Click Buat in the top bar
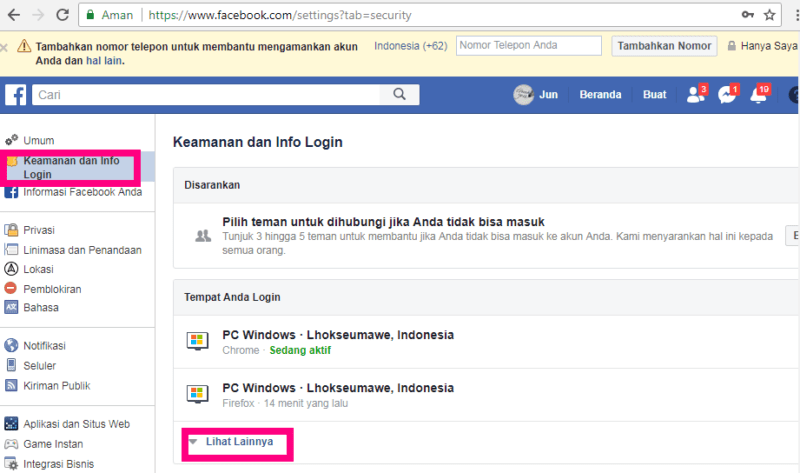 (655, 95)
